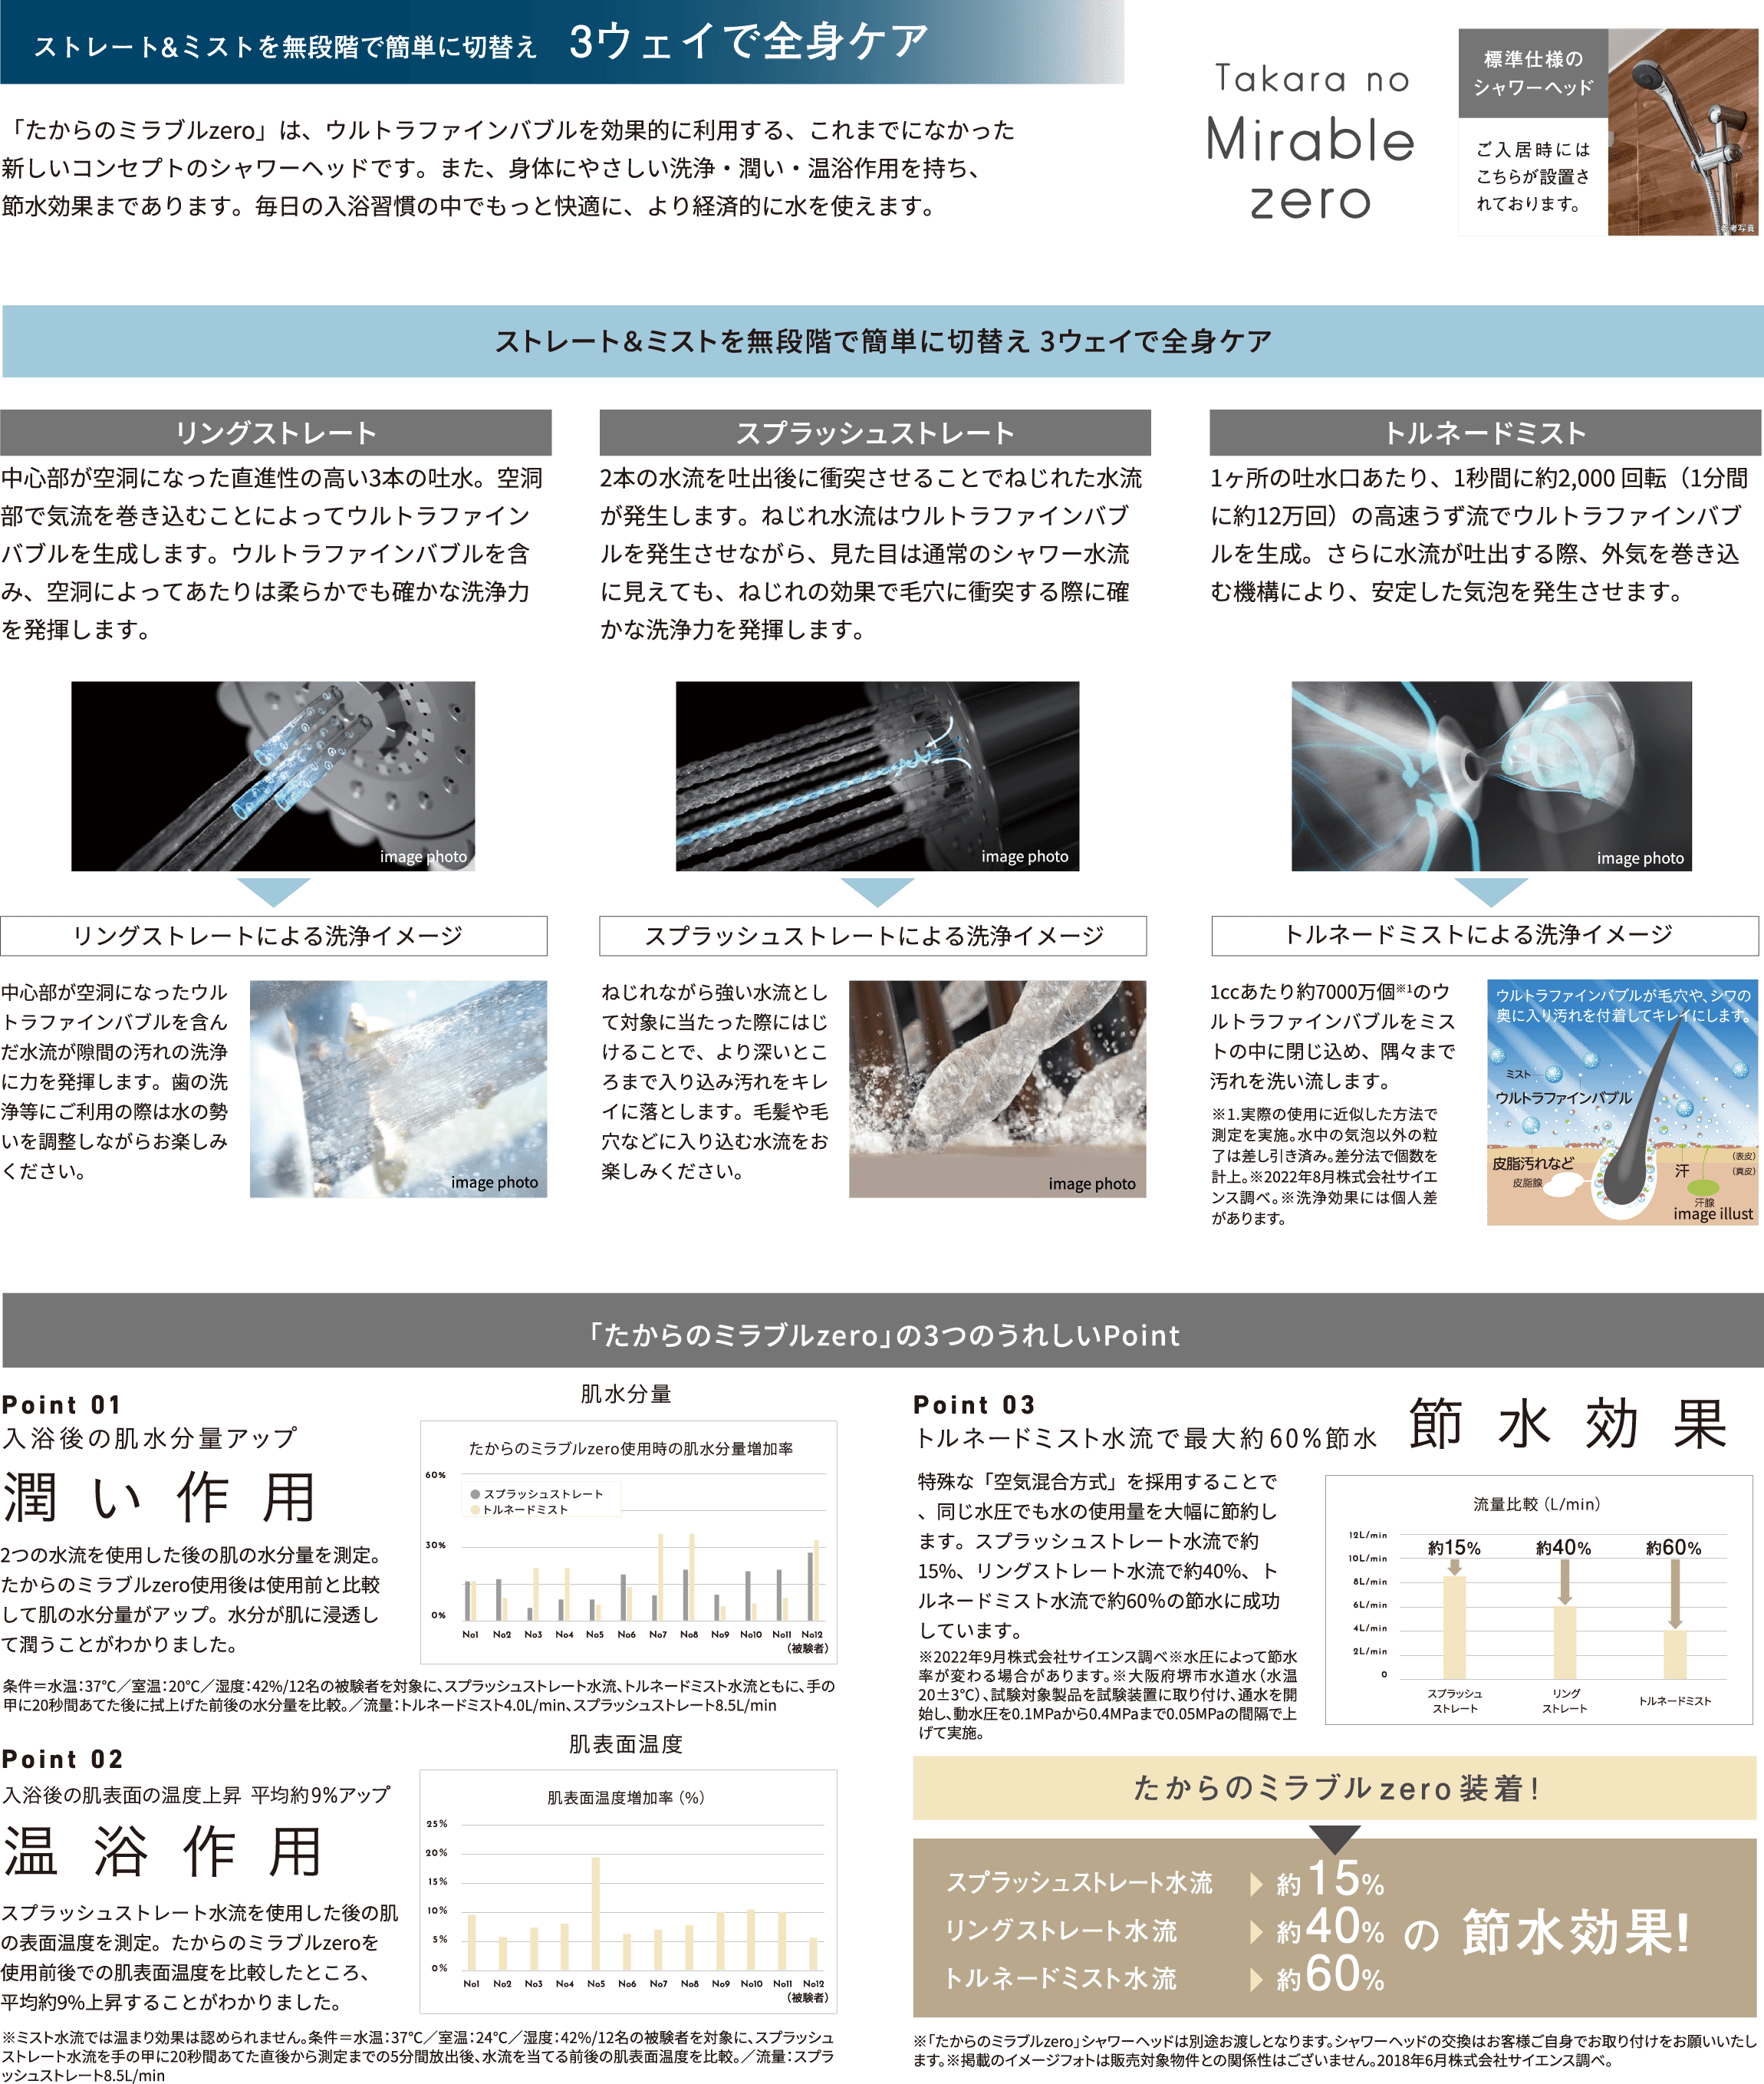Select the トルネードミスト header
Viewport: 1764px width, 2084px height.
pyautogui.click(x=1486, y=432)
